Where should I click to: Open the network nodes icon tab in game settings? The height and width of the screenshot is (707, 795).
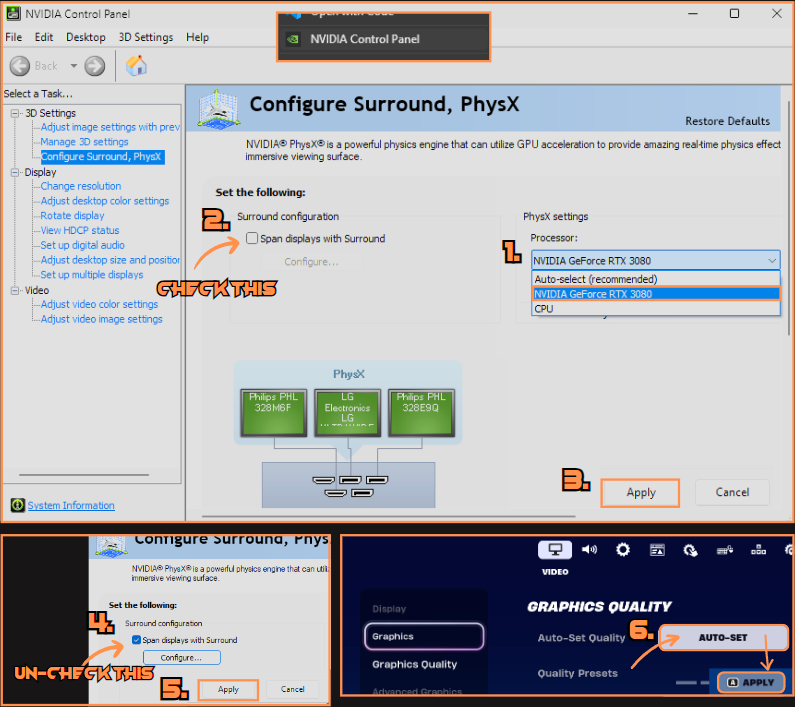pyautogui.click(x=758, y=550)
